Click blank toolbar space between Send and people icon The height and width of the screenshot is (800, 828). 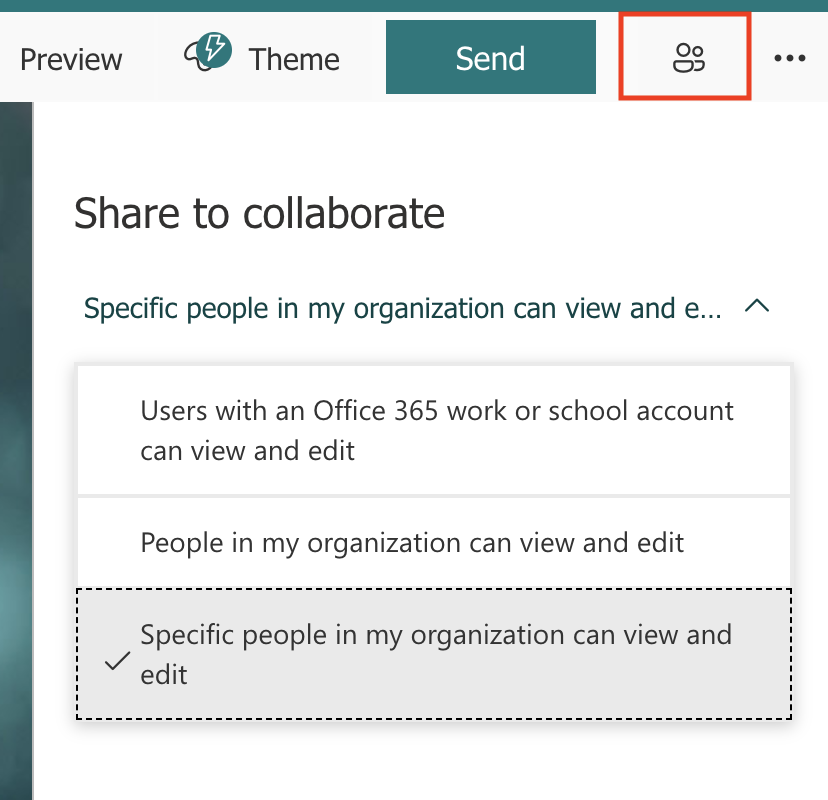[x=608, y=58]
